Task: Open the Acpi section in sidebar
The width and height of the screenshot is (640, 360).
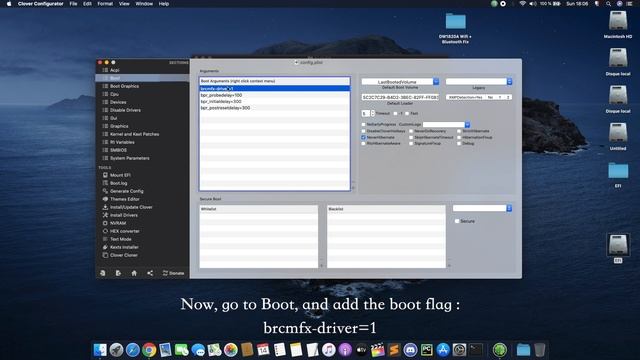Action: [114, 70]
